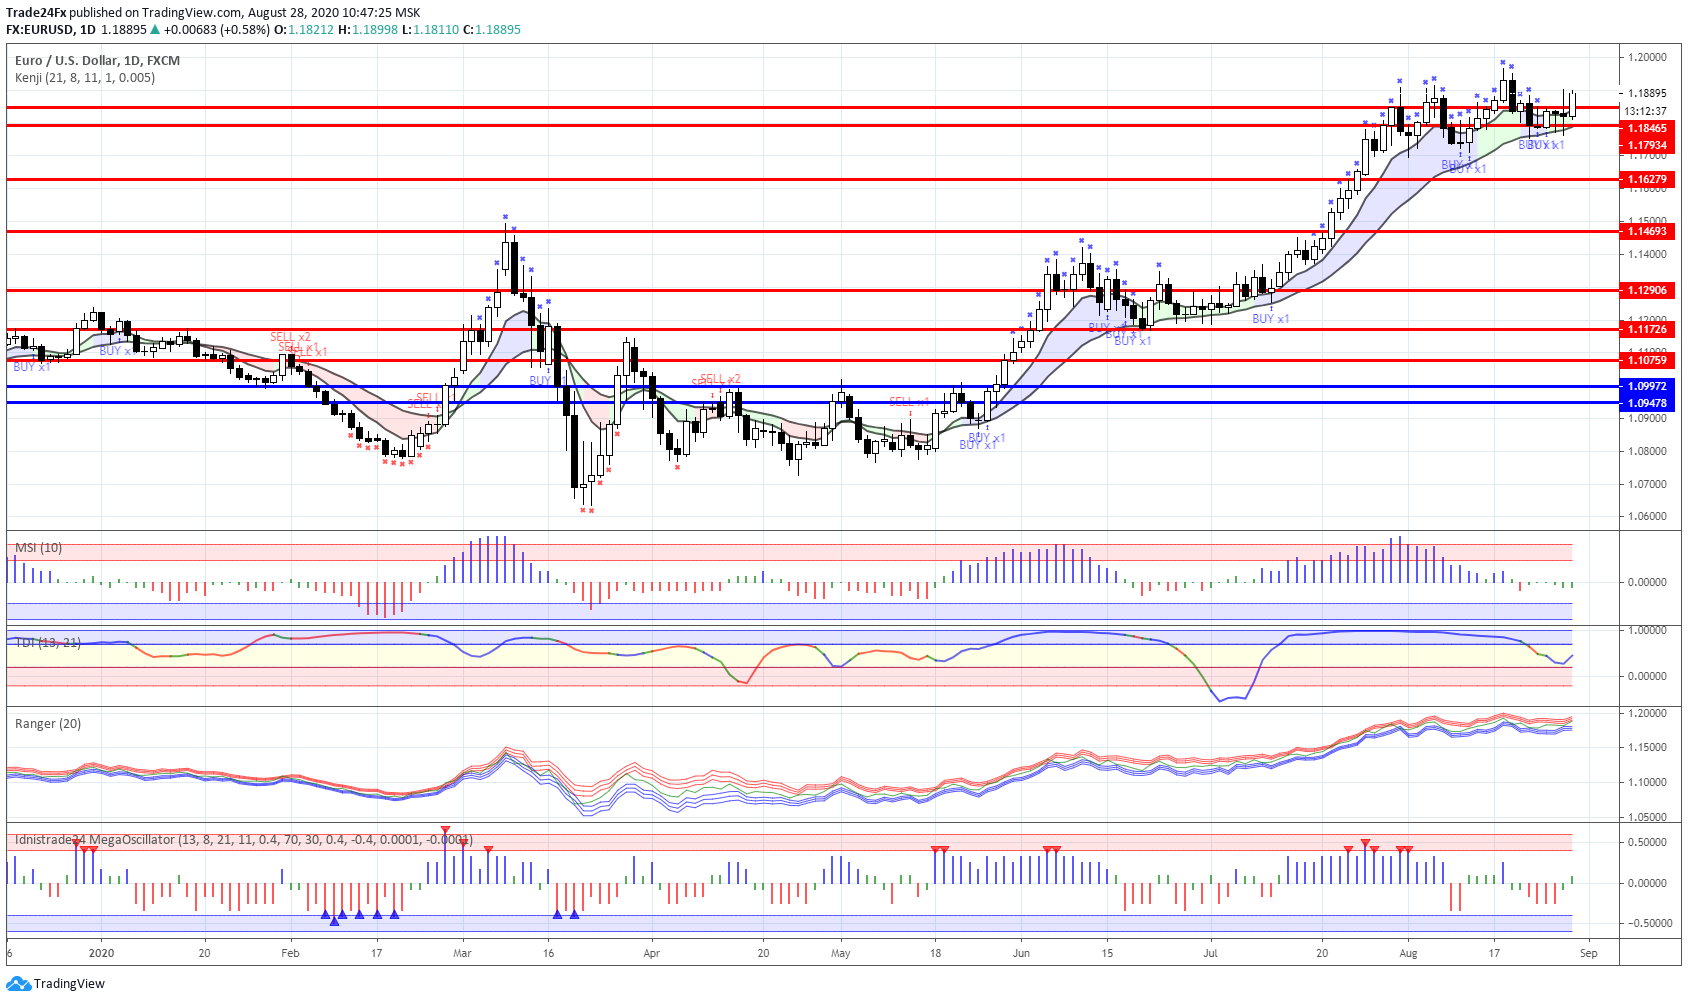Click the Mar label on time axis
The height and width of the screenshot is (1002, 1688).
[x=462, y=953]
